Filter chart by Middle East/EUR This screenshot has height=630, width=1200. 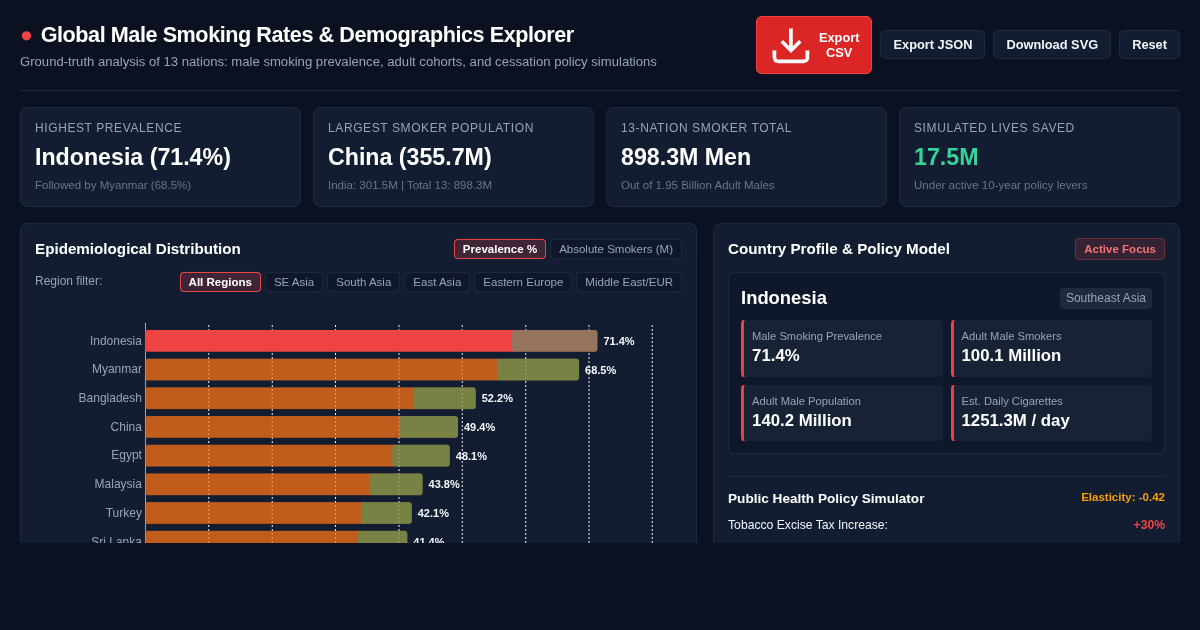pyautogui.click(x=629, y=282)
